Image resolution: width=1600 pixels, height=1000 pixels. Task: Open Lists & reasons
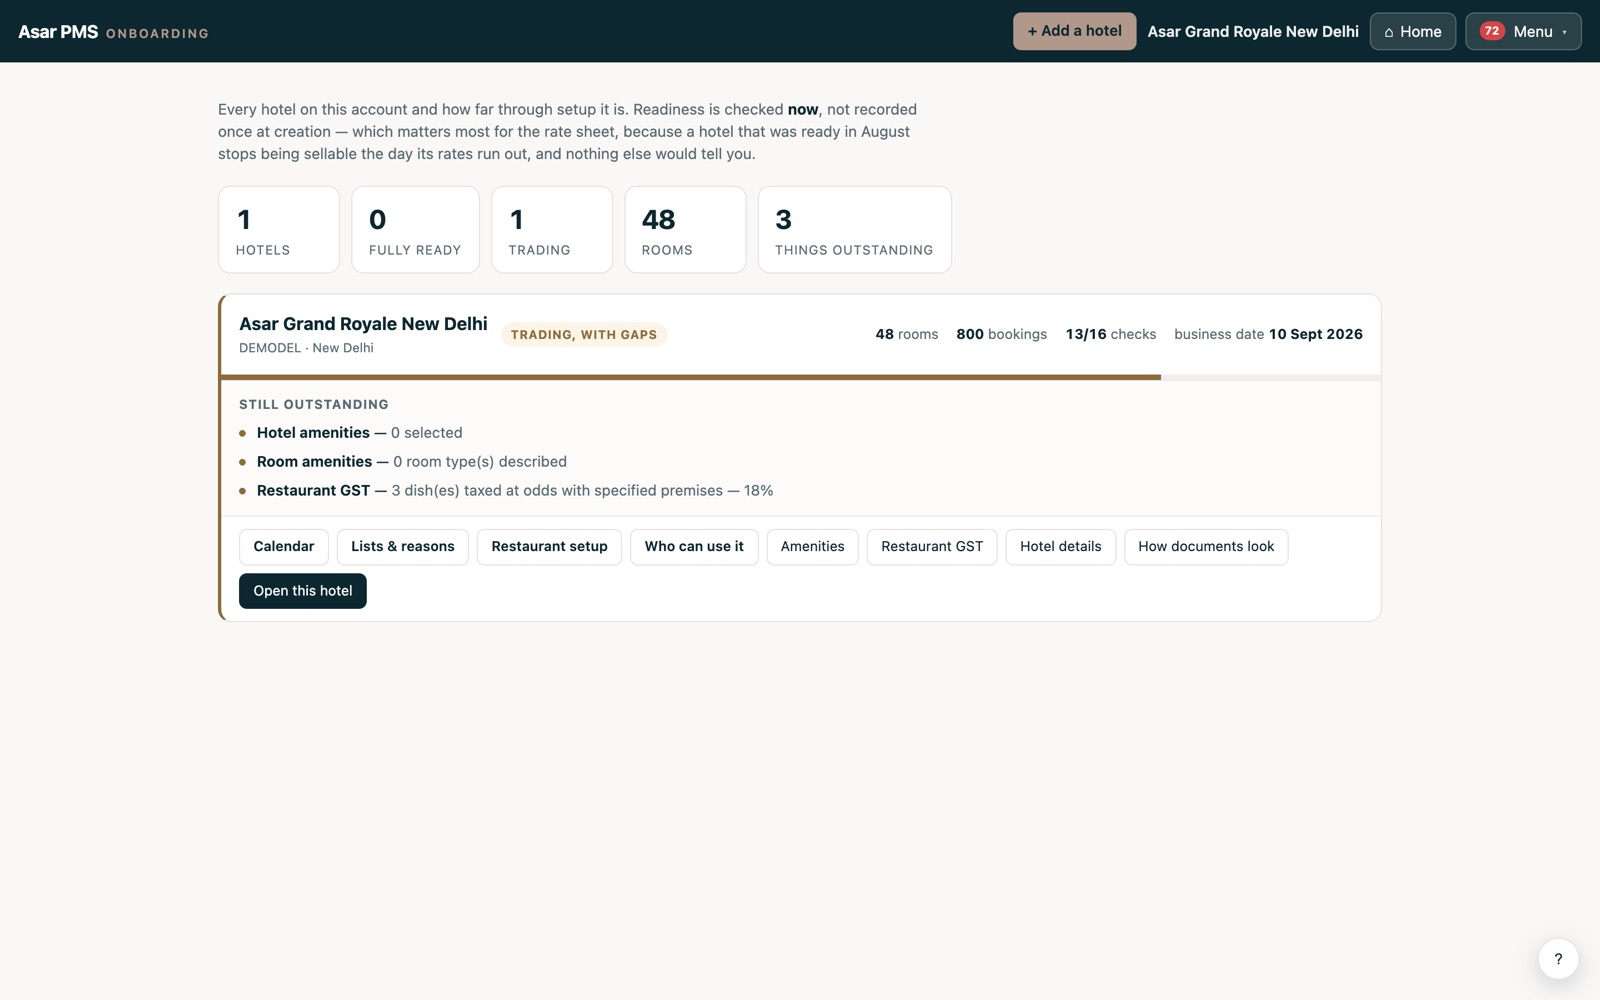click(x=402, y=547)
